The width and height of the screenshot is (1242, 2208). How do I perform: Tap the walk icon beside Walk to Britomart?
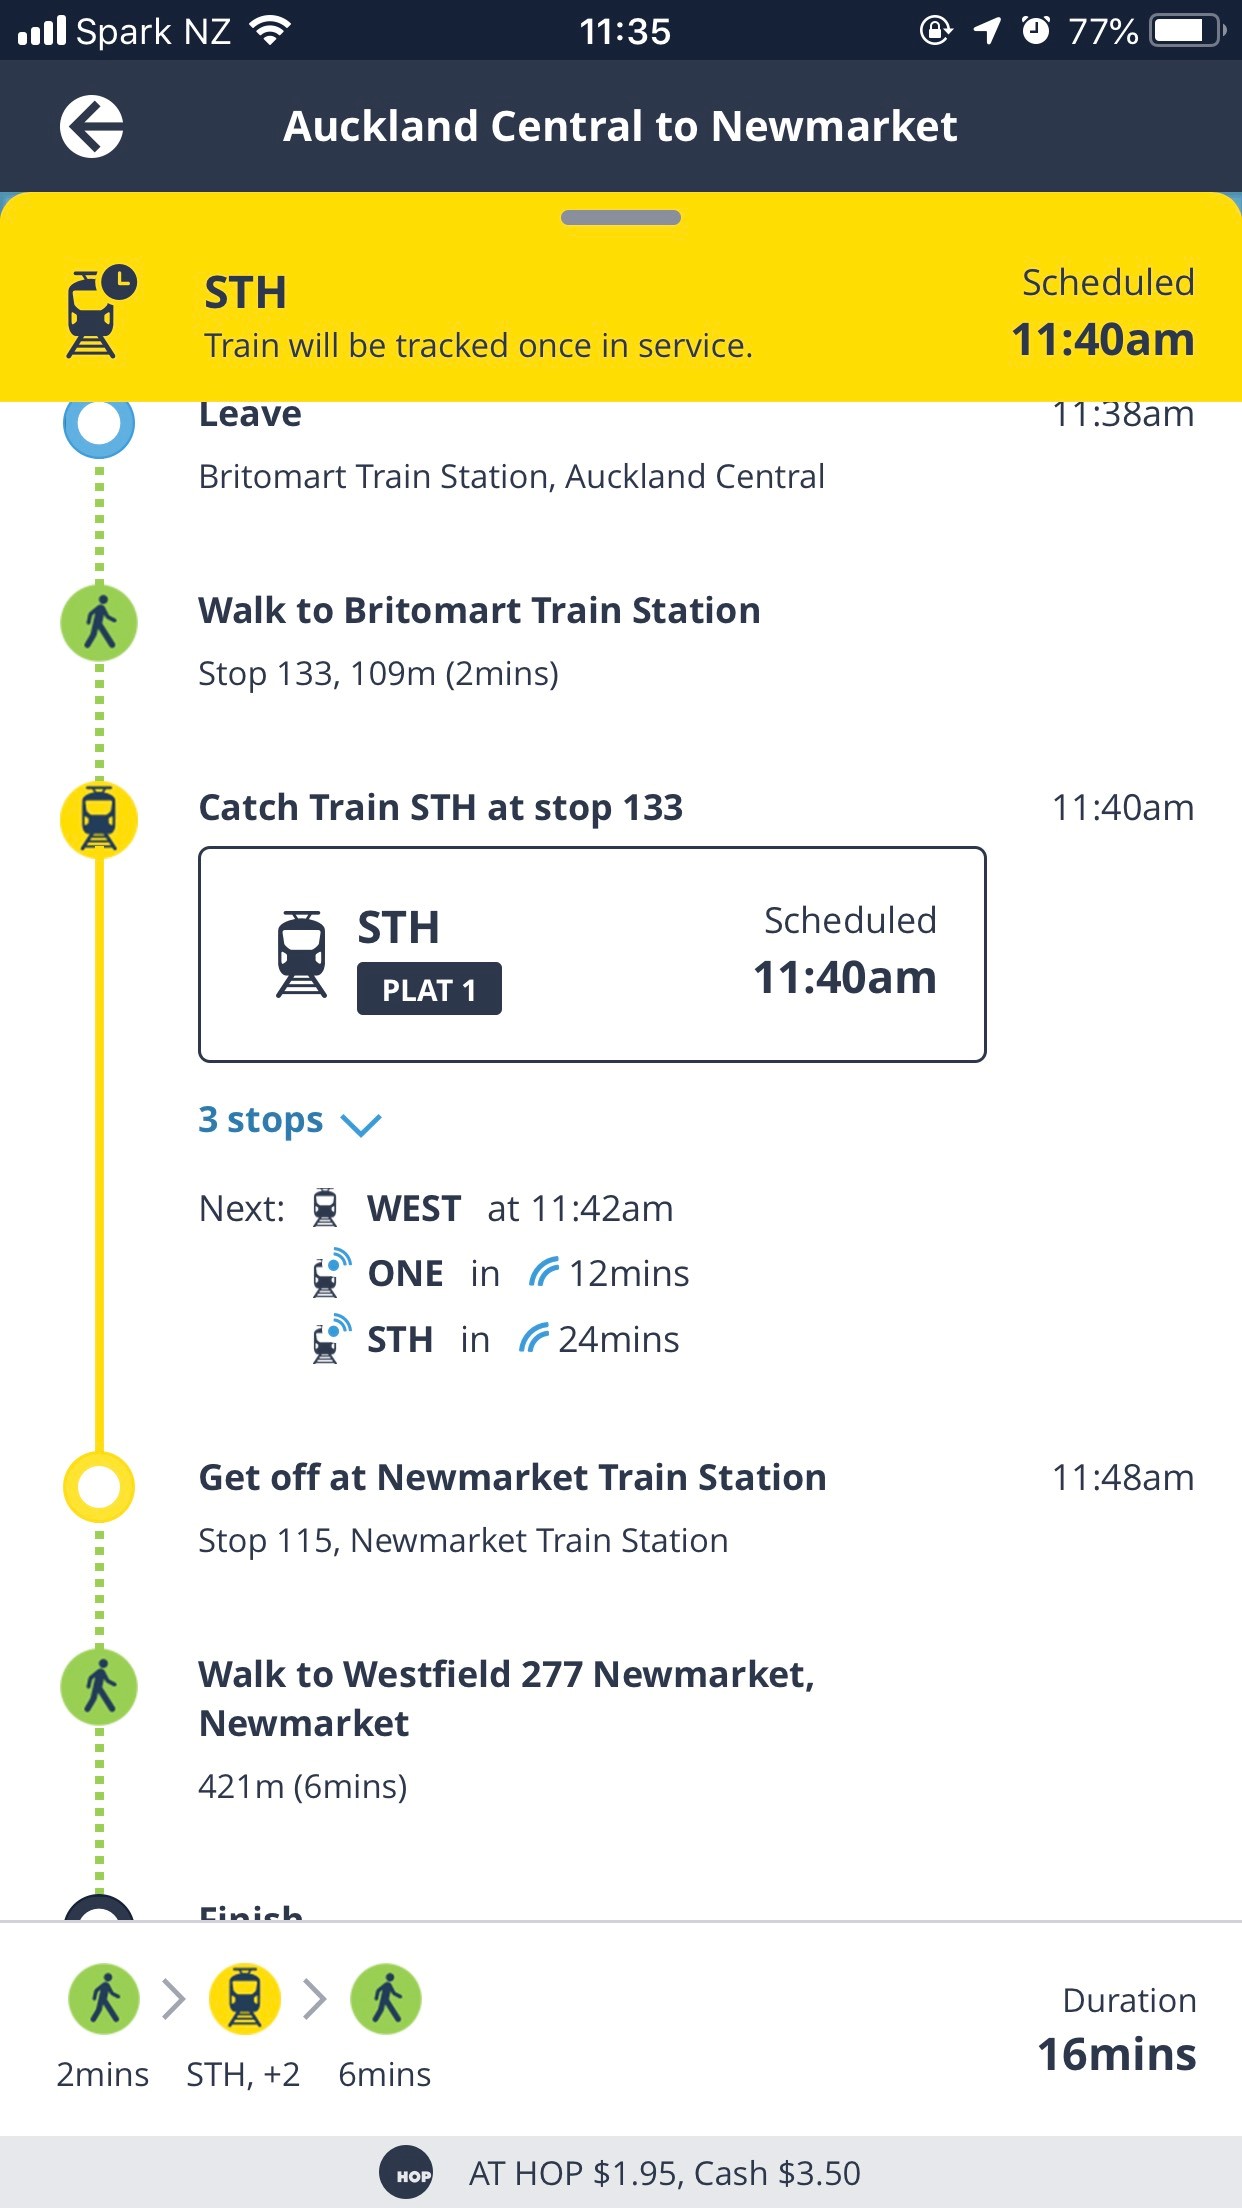pyautogui.click(x=99, y=623)
